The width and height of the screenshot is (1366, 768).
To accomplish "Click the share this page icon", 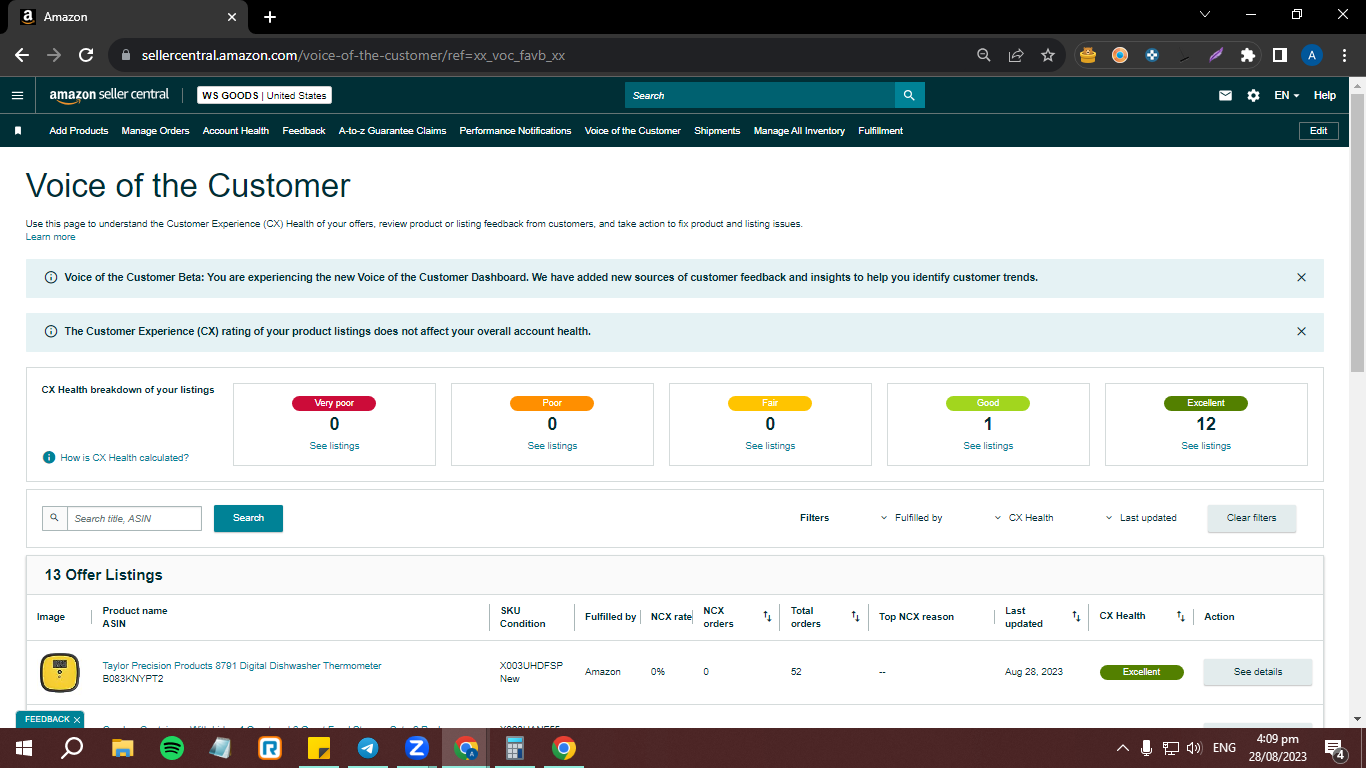I will 1016,55.
